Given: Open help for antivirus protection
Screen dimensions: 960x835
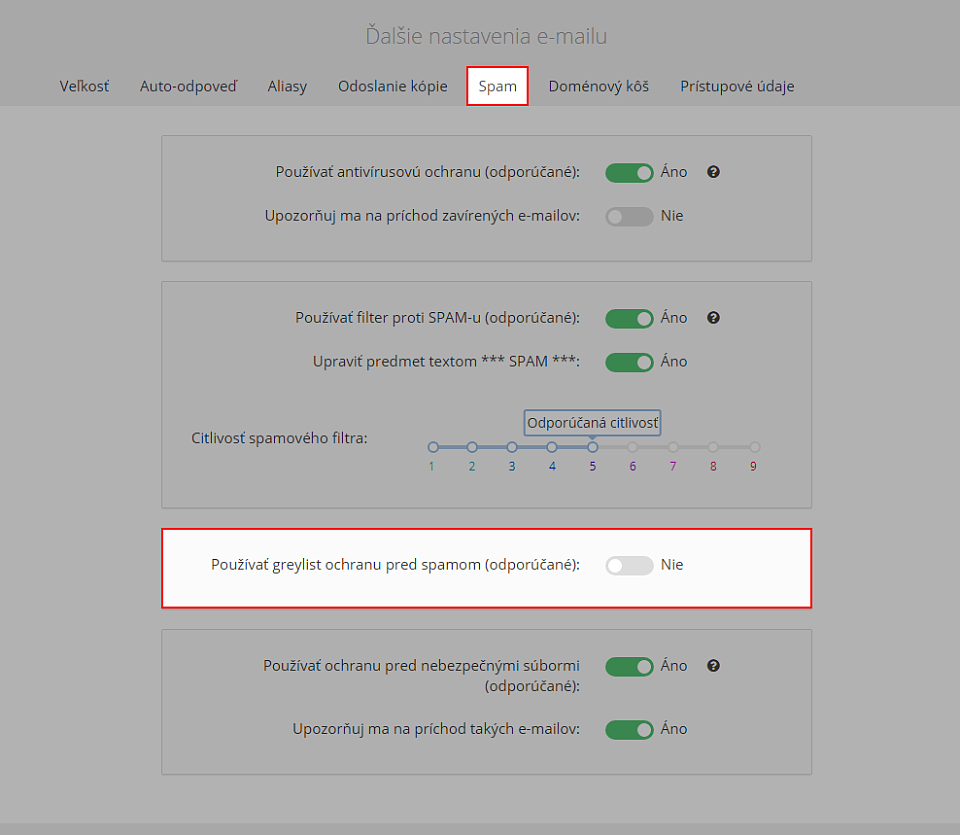Looking at the screenshot, I should coord(713,172).
